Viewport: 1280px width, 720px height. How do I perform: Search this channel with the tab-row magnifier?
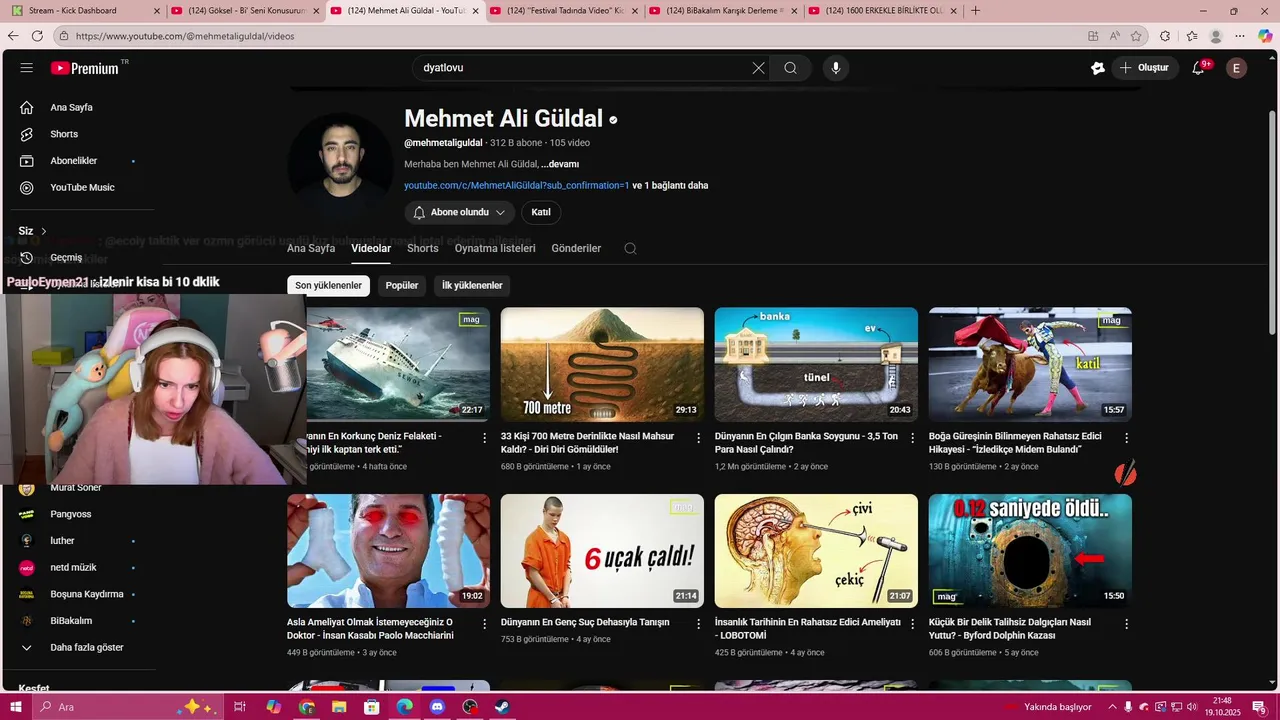[x=630, y=248]
